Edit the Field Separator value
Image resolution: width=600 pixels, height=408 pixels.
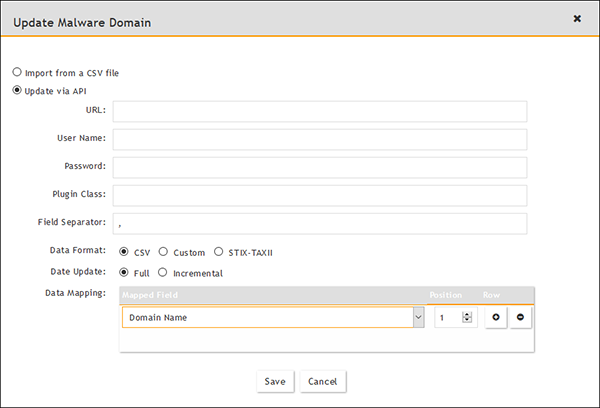(x=320, y=224)
